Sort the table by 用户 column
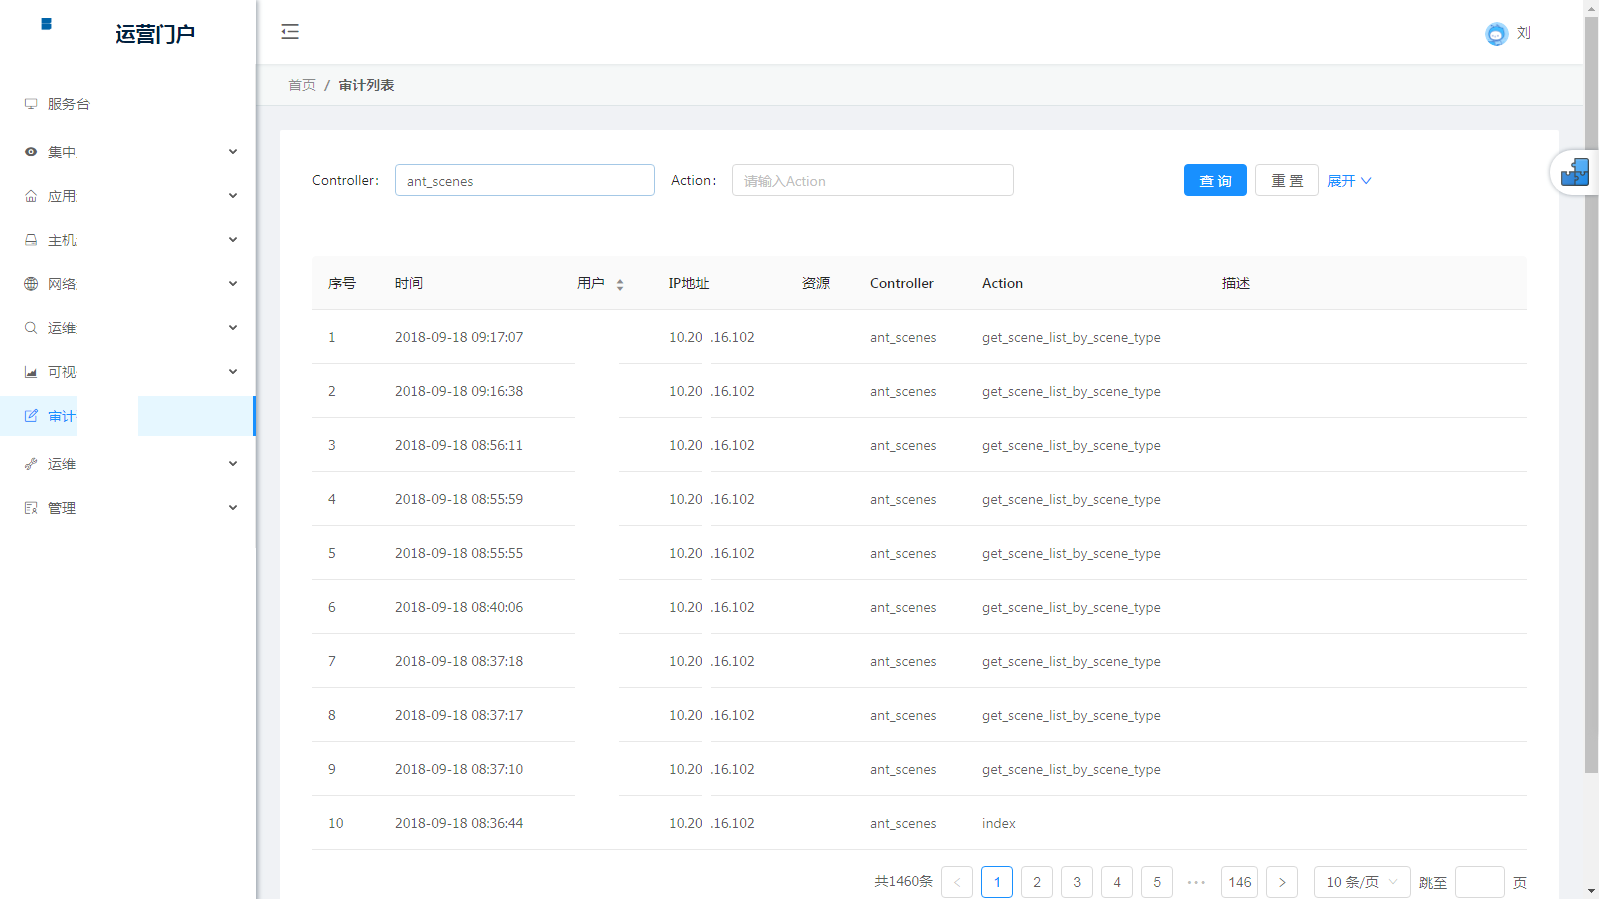1599x899 pixels. 620,285
